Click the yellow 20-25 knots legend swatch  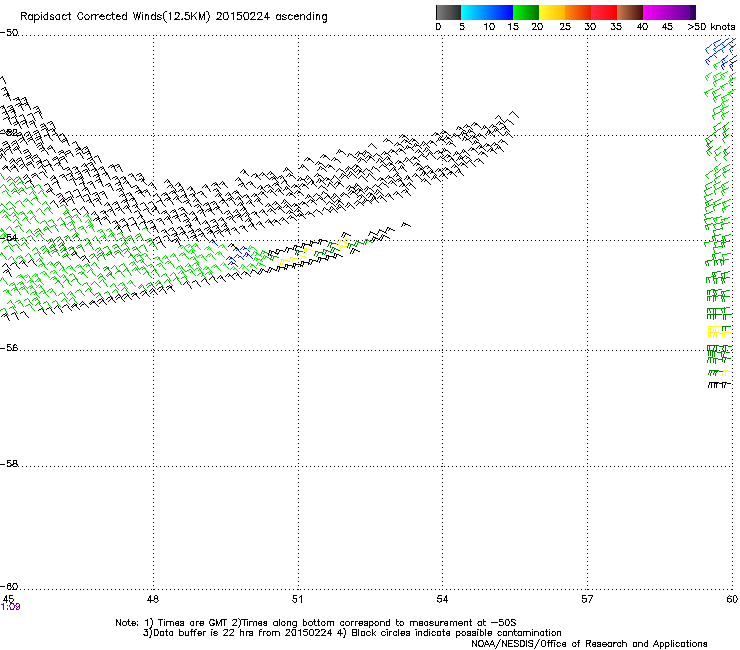[552, 12]
